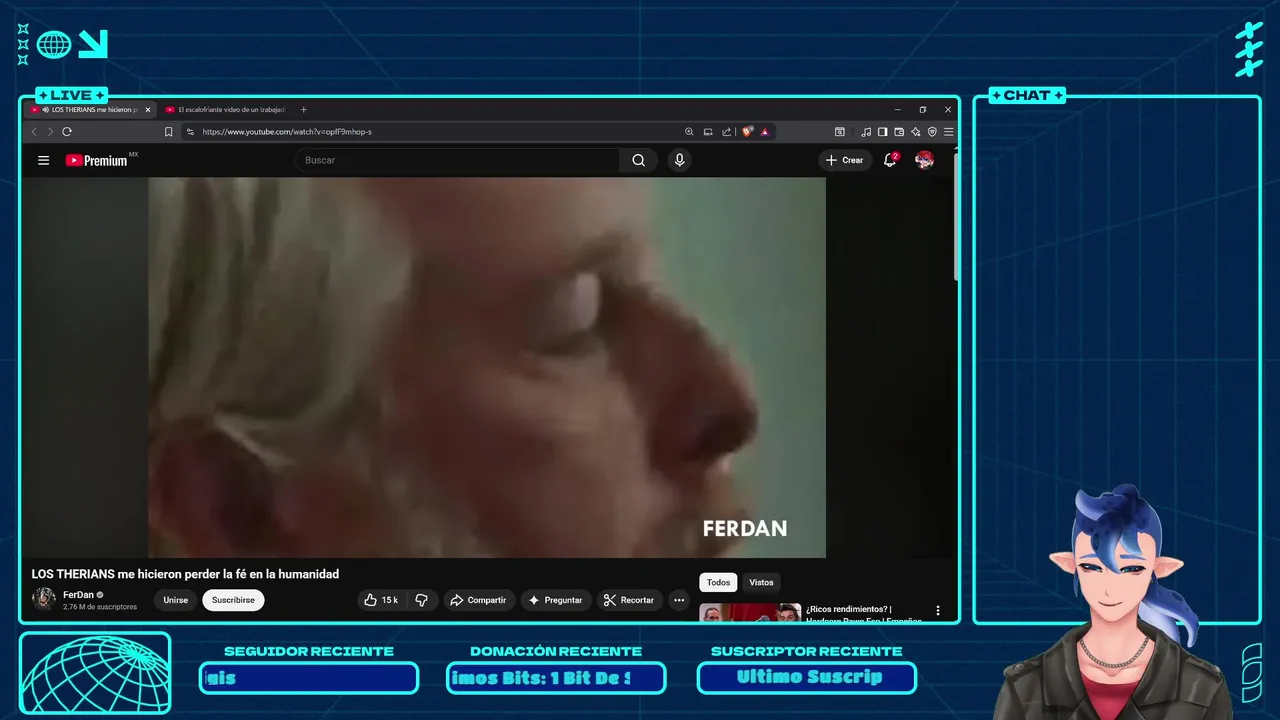
Task: Click the YouTube search magnifier button
Action: [x=638, y=160]
